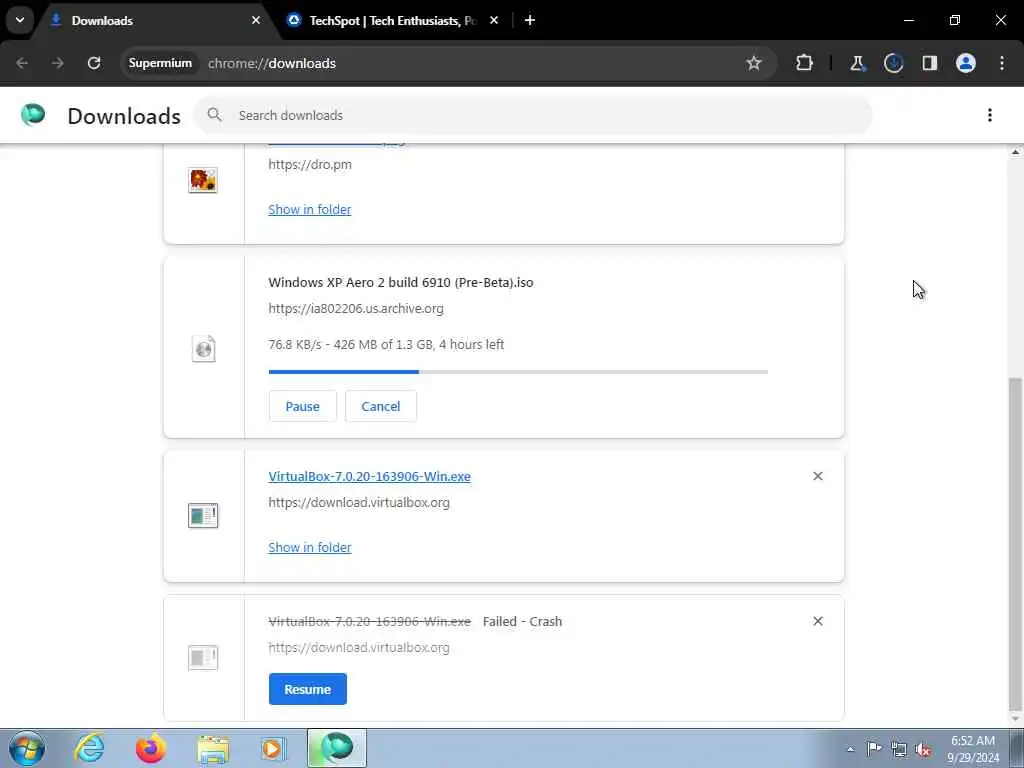Click the Supermium taskbar button

pyautogui.click(x=337, y=748)
